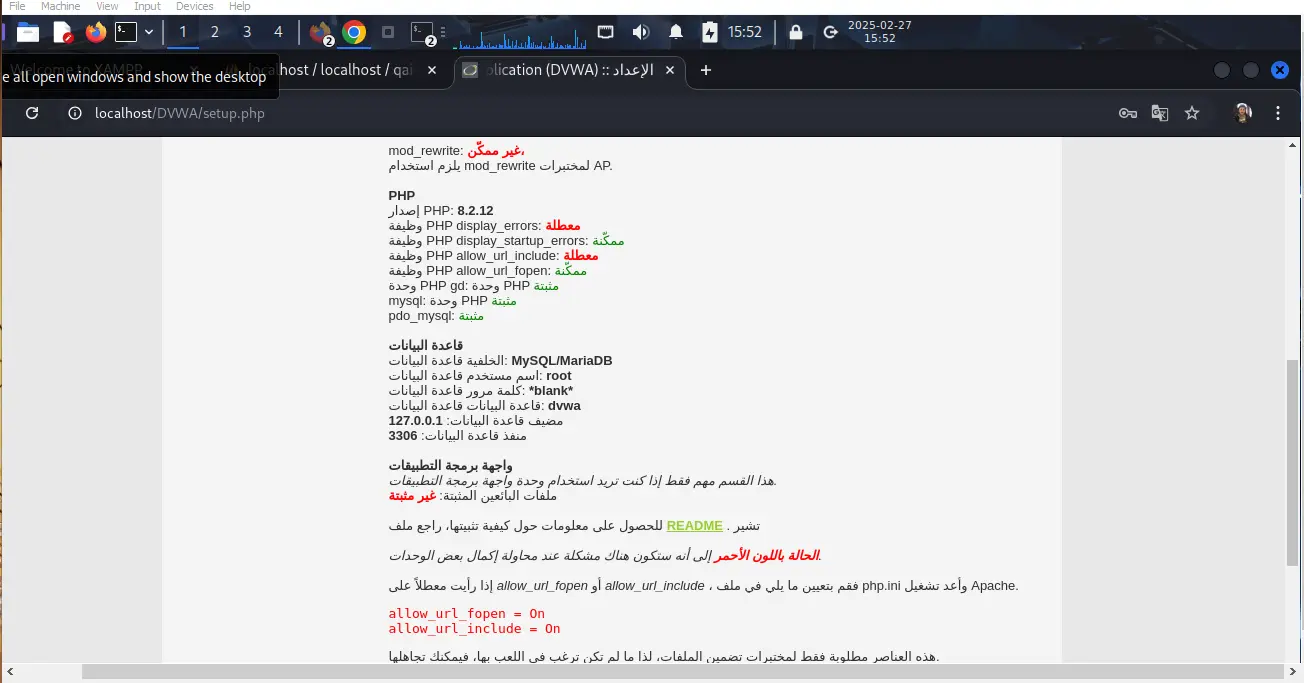Click the database username root

559,376
